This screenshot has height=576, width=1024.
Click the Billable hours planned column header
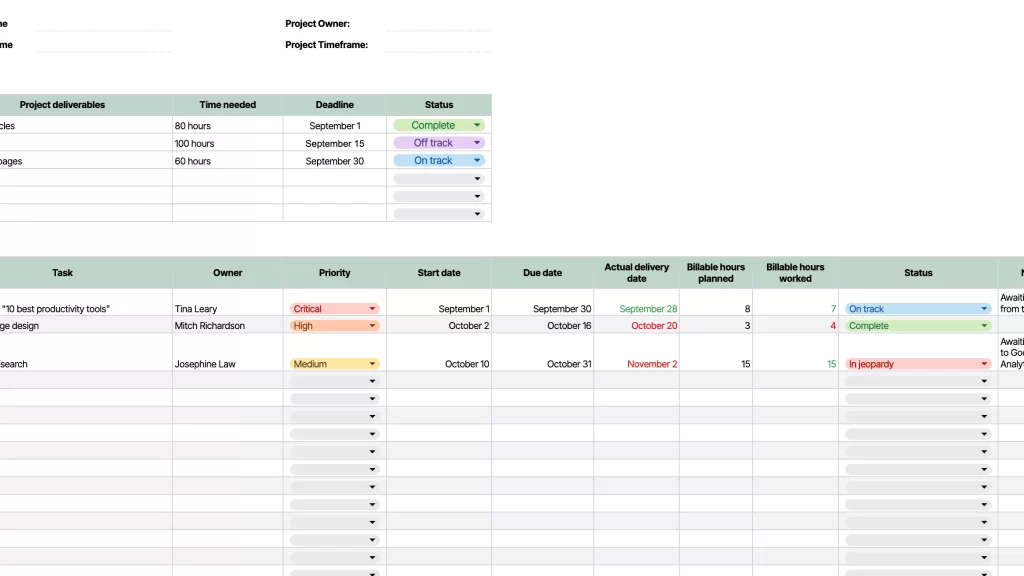point(716,273)
